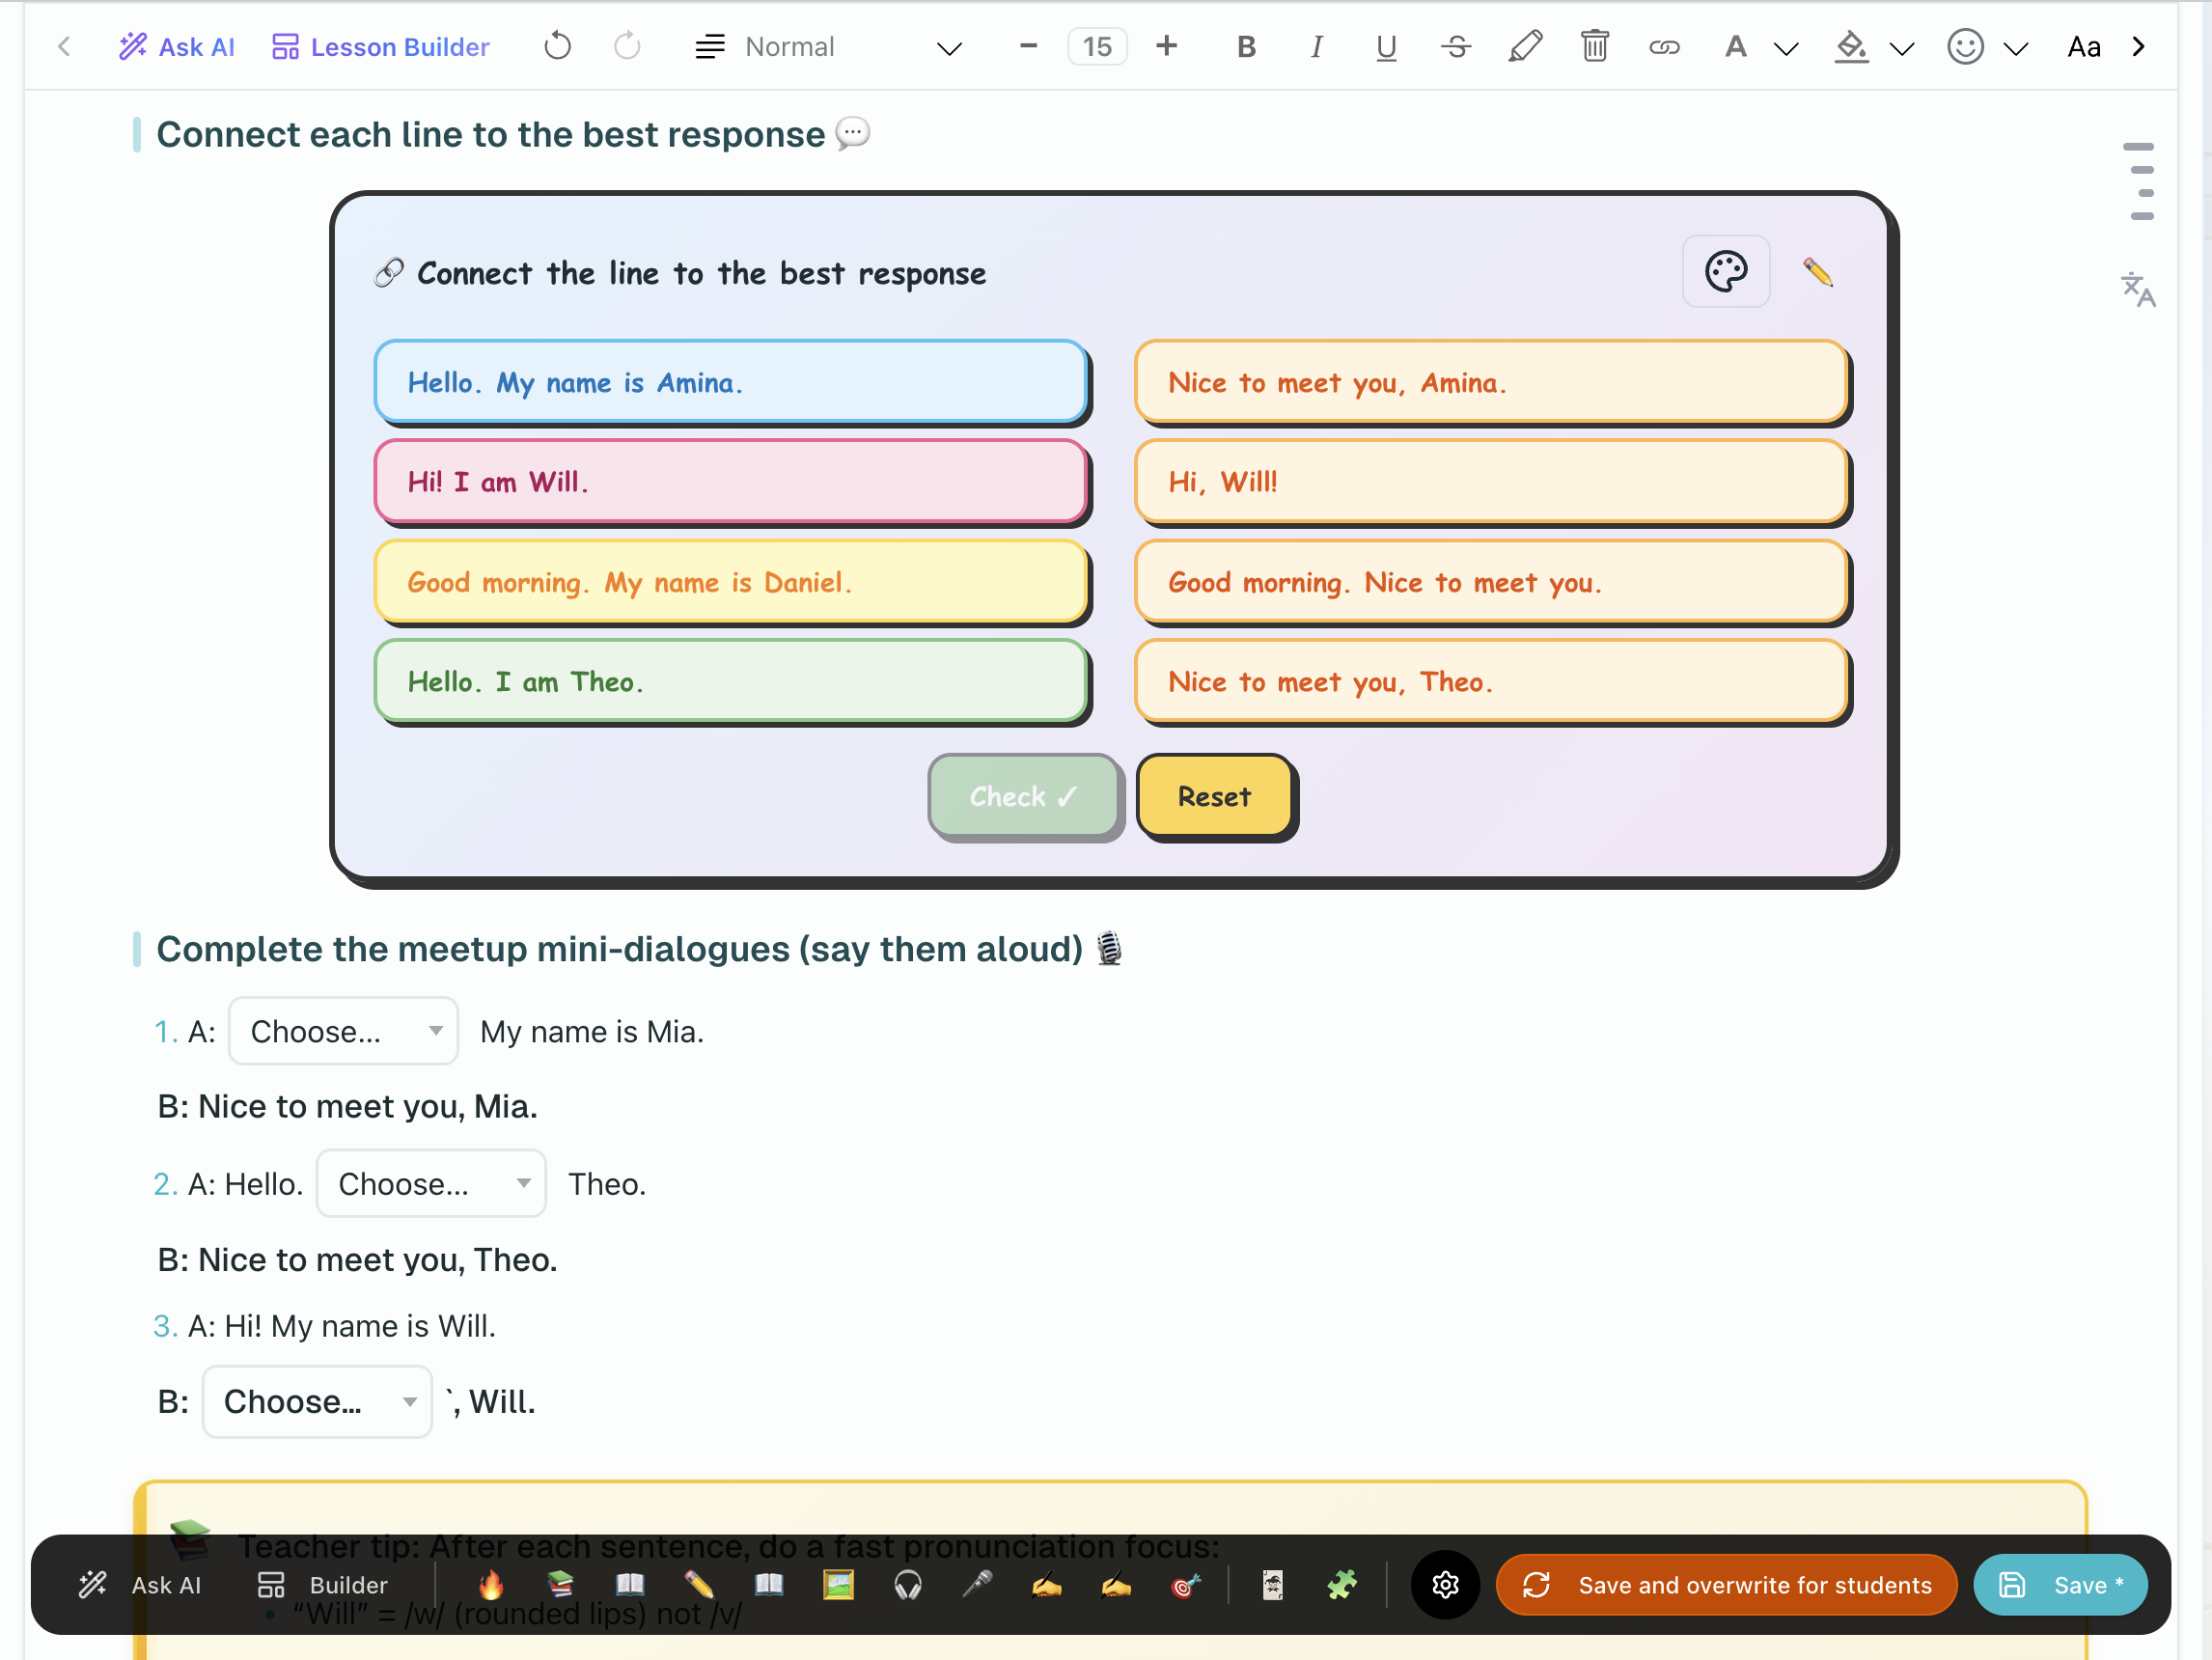Click Ask AI in bottom toolbar
Screen dimensions: 2212x1660
[x=141, y=1585]
